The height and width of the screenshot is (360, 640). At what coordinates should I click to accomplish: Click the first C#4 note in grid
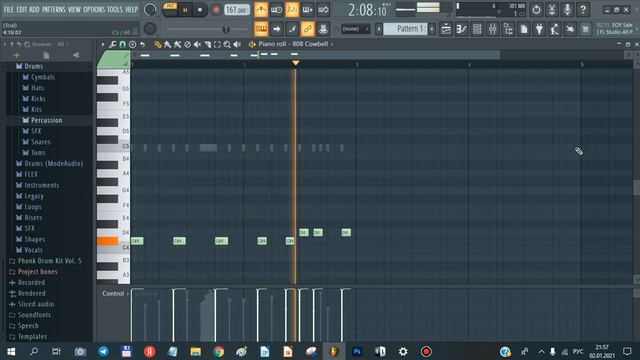click(137, 241)
